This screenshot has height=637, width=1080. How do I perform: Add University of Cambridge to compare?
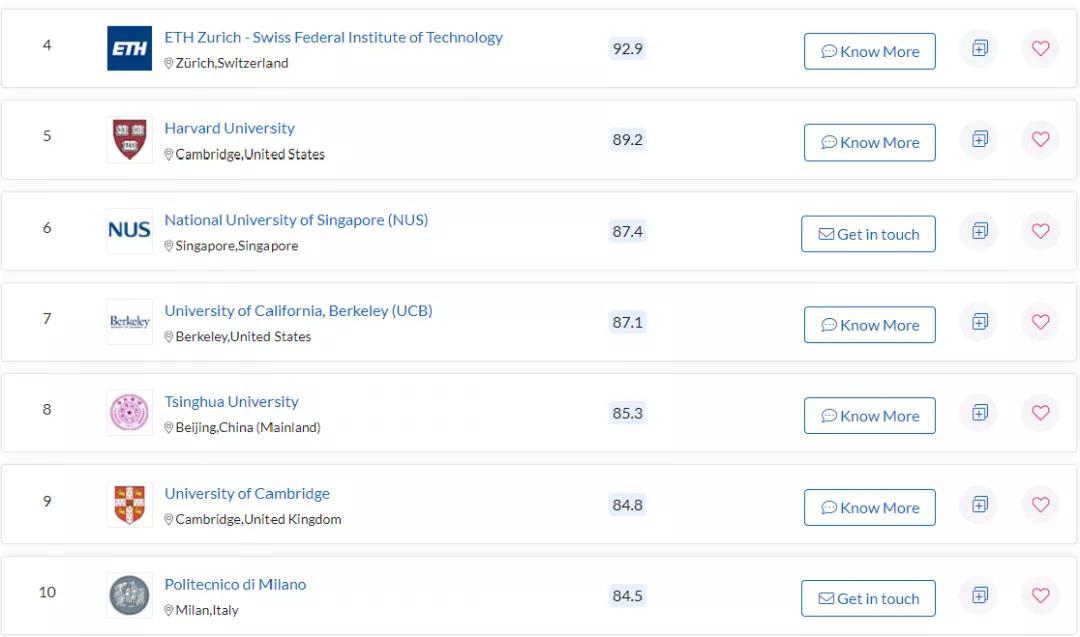pyautogui.click(x=979, y=504)
